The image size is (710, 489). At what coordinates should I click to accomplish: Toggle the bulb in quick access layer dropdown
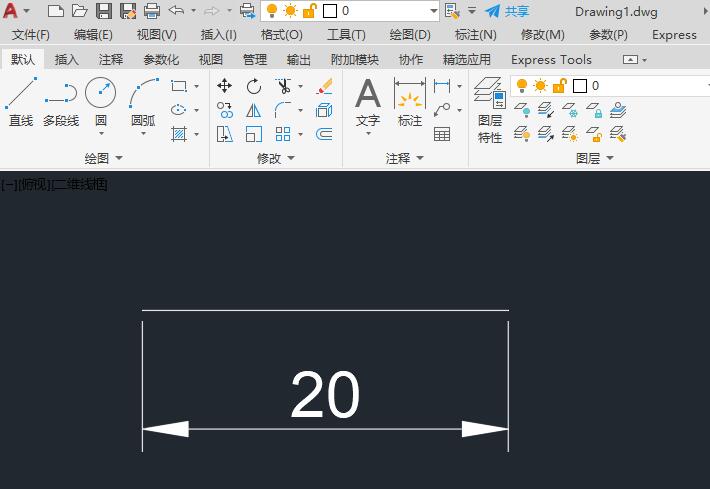272,10
